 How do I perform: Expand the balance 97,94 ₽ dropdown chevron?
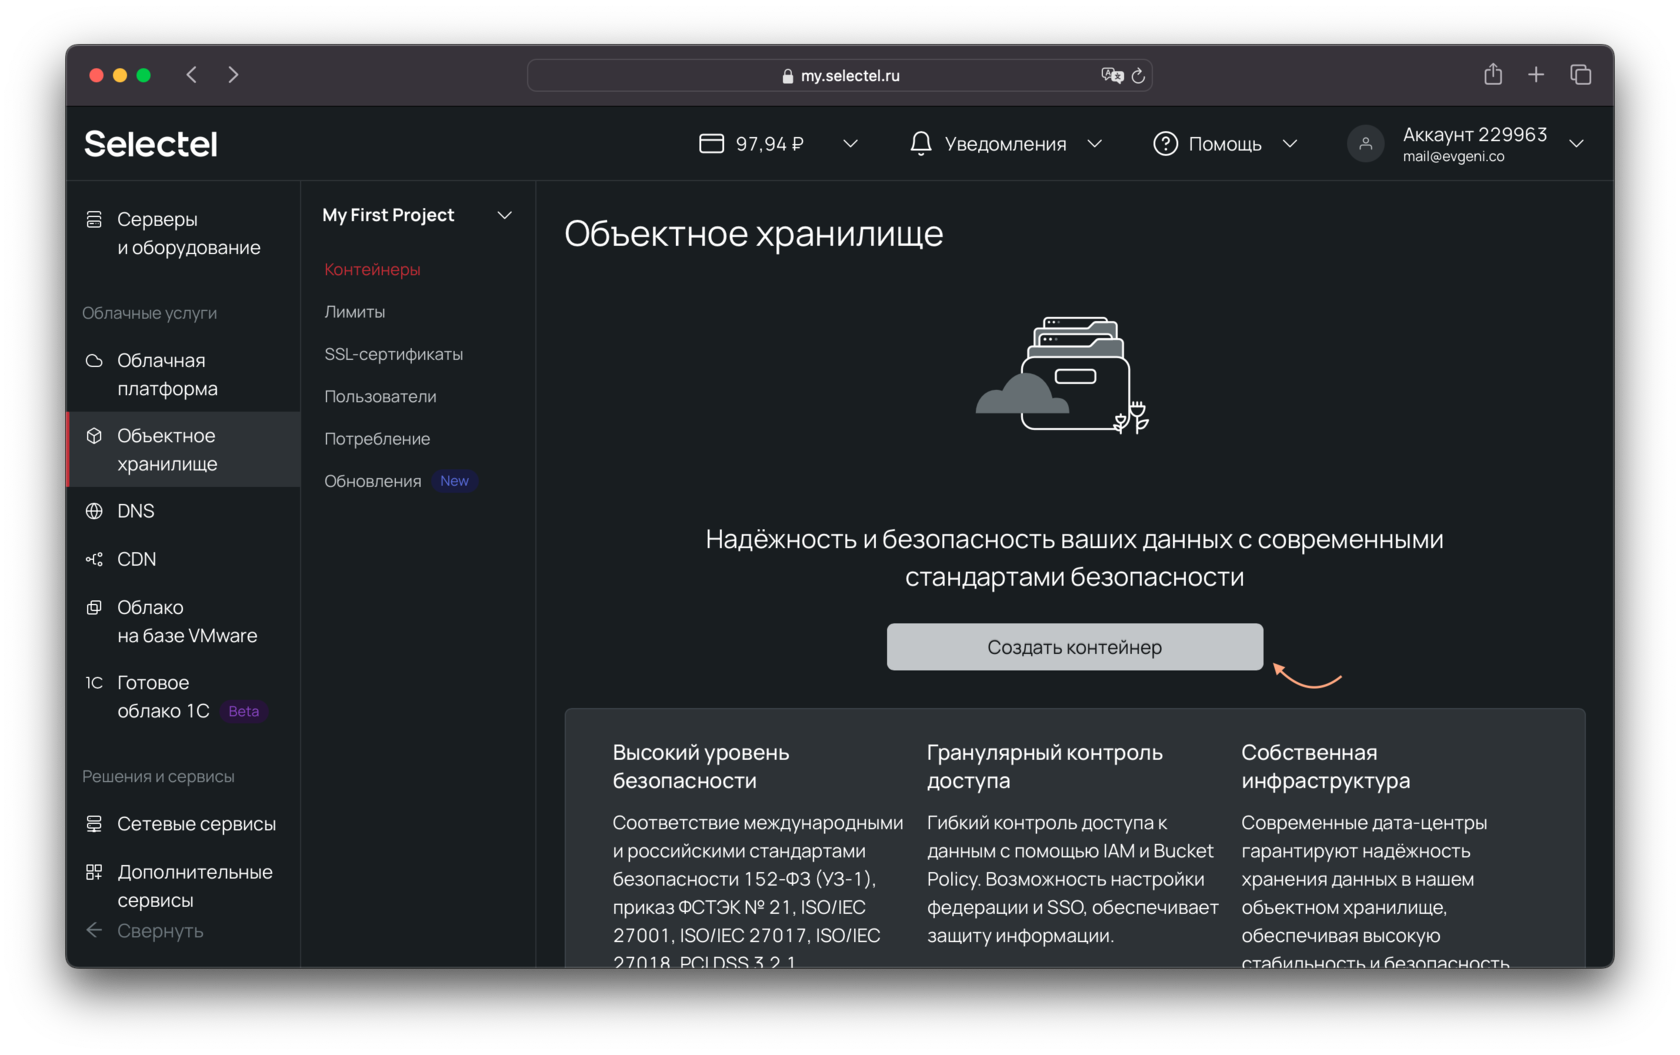(x=851, y=144)
